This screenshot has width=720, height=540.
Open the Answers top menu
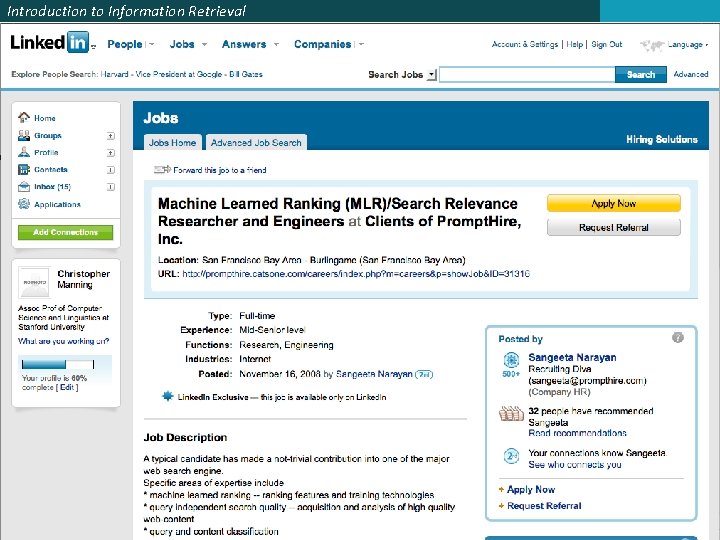(x=244, y=44)
